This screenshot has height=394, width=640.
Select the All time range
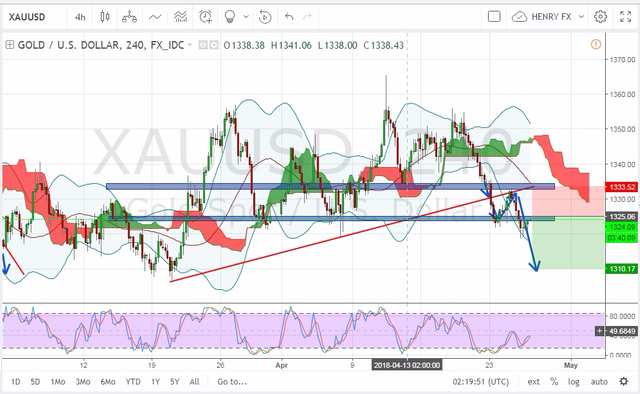pyautogui.click(x=194, y=382)
